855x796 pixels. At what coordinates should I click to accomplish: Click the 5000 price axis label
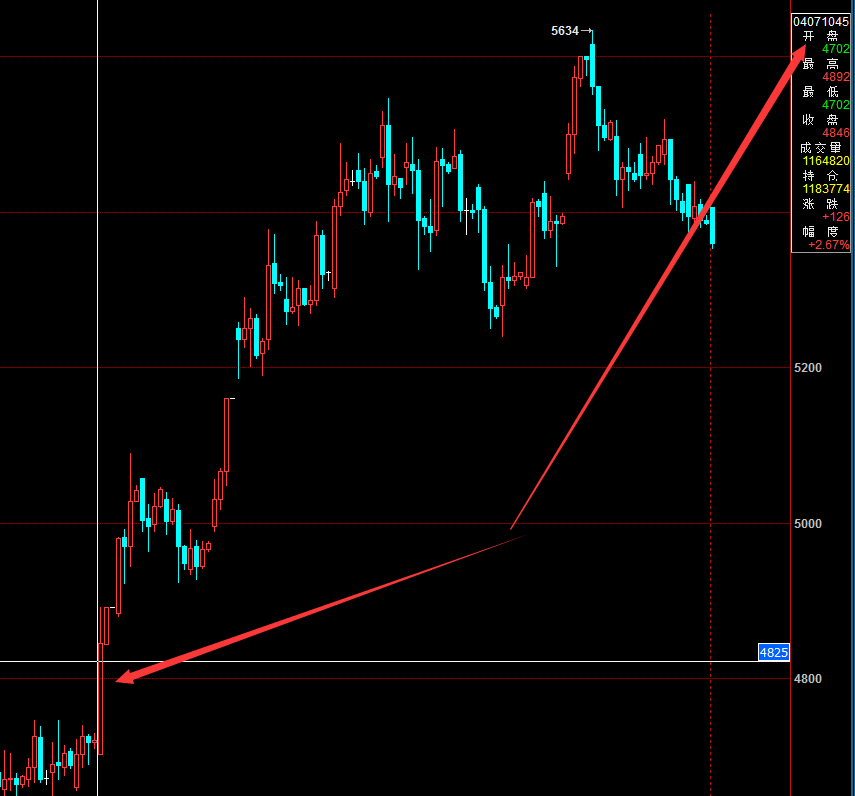pos(808,524)
